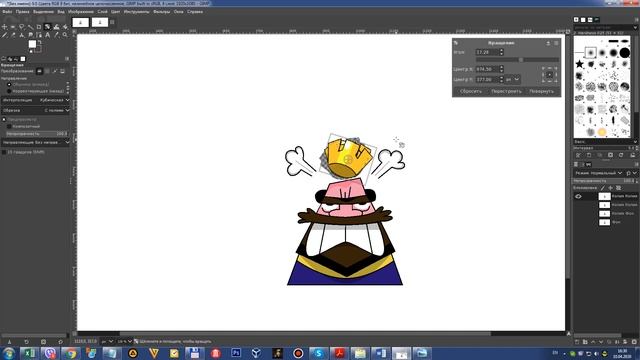Screen dimensions: 640x360
Task: Select the Zoom magnifier tool
Action: (65, 36)
